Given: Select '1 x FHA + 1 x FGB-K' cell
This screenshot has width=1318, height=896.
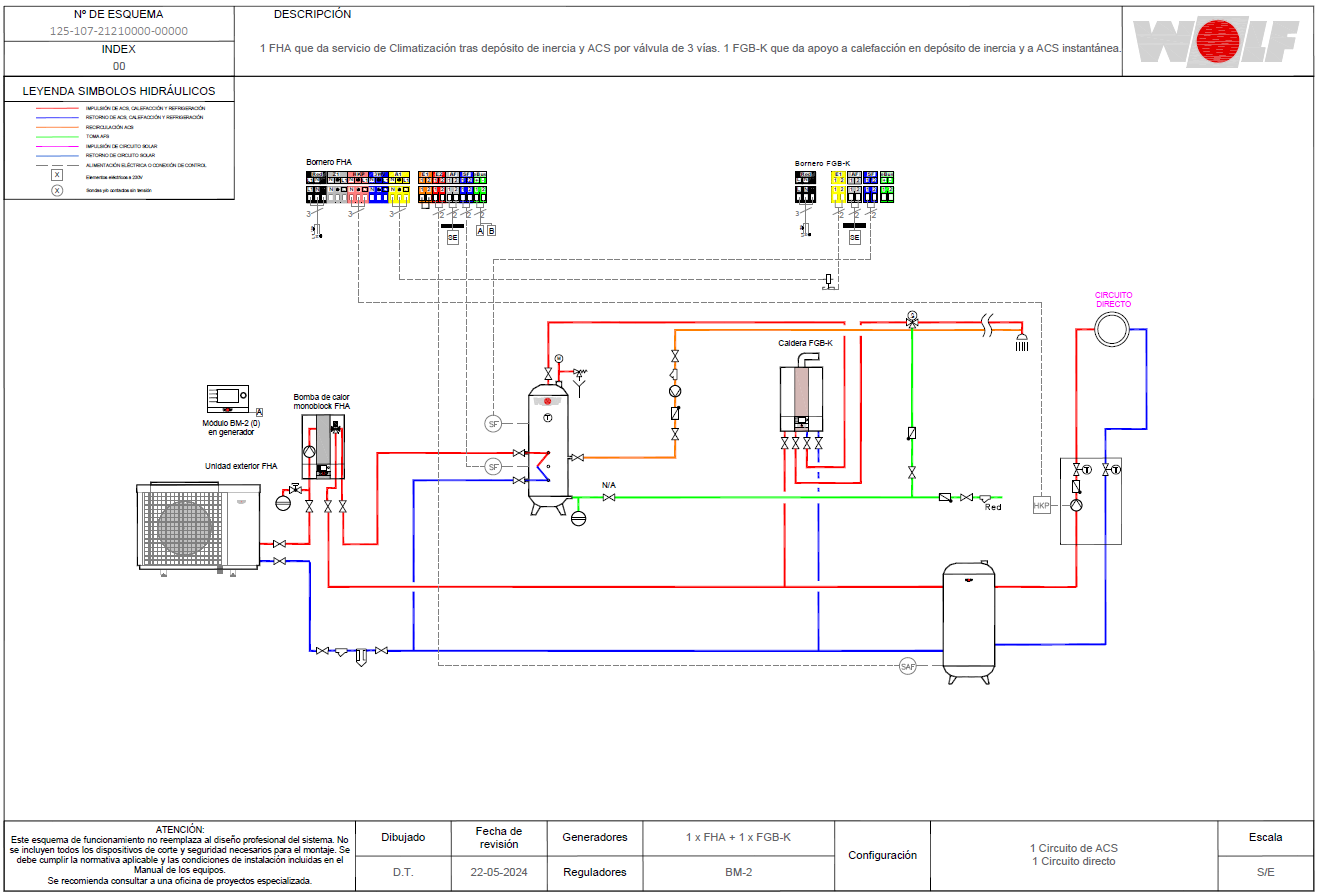Looking at the screenshot, I should (738, 837).
